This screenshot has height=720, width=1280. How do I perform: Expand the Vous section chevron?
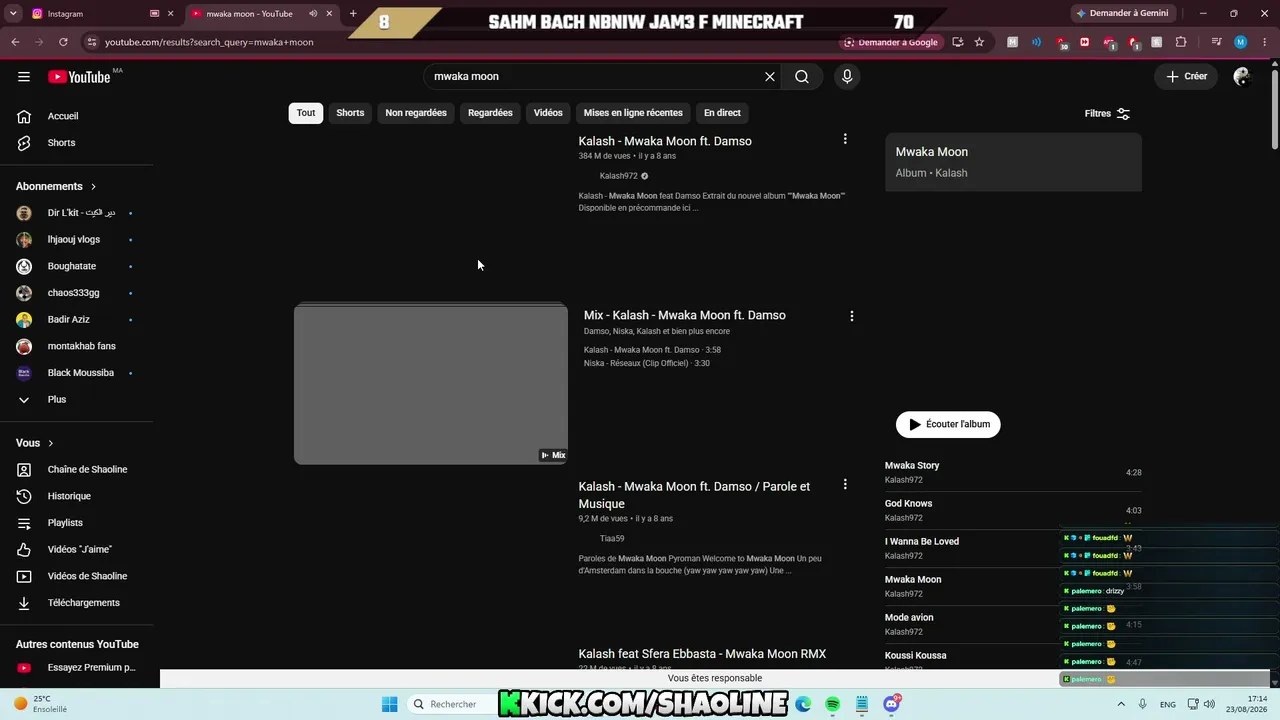pyautogui.click(x=51, y=443)
